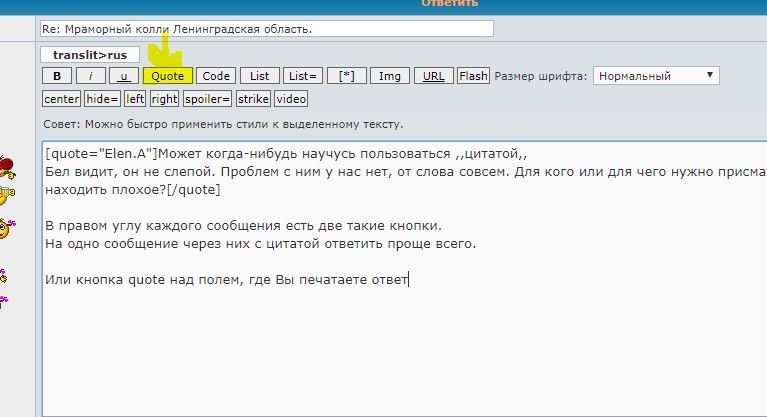Align text right with right button
This screenshot has width=767, height=417.
(x=164, y=99)
